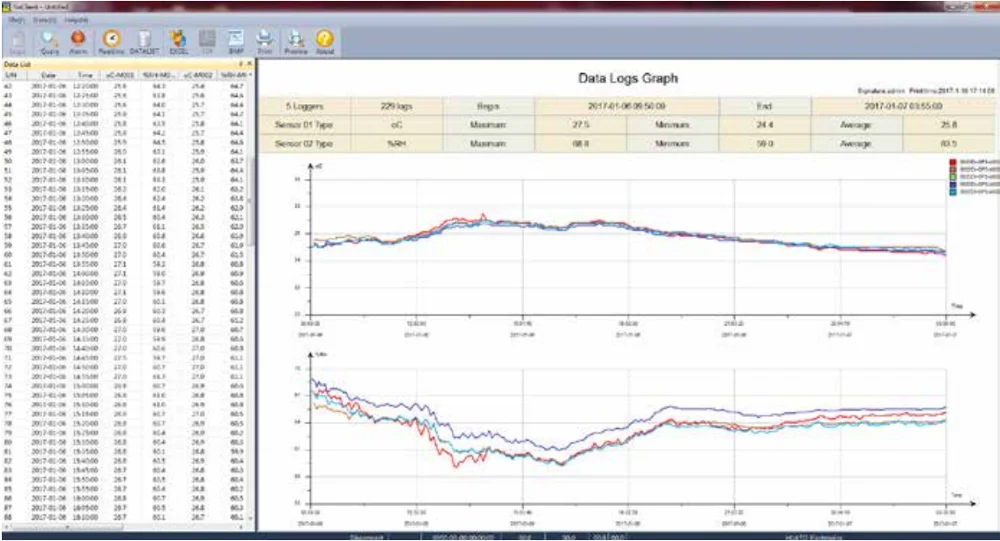Click the Data List scroll-down arrow

pos(251,519)
